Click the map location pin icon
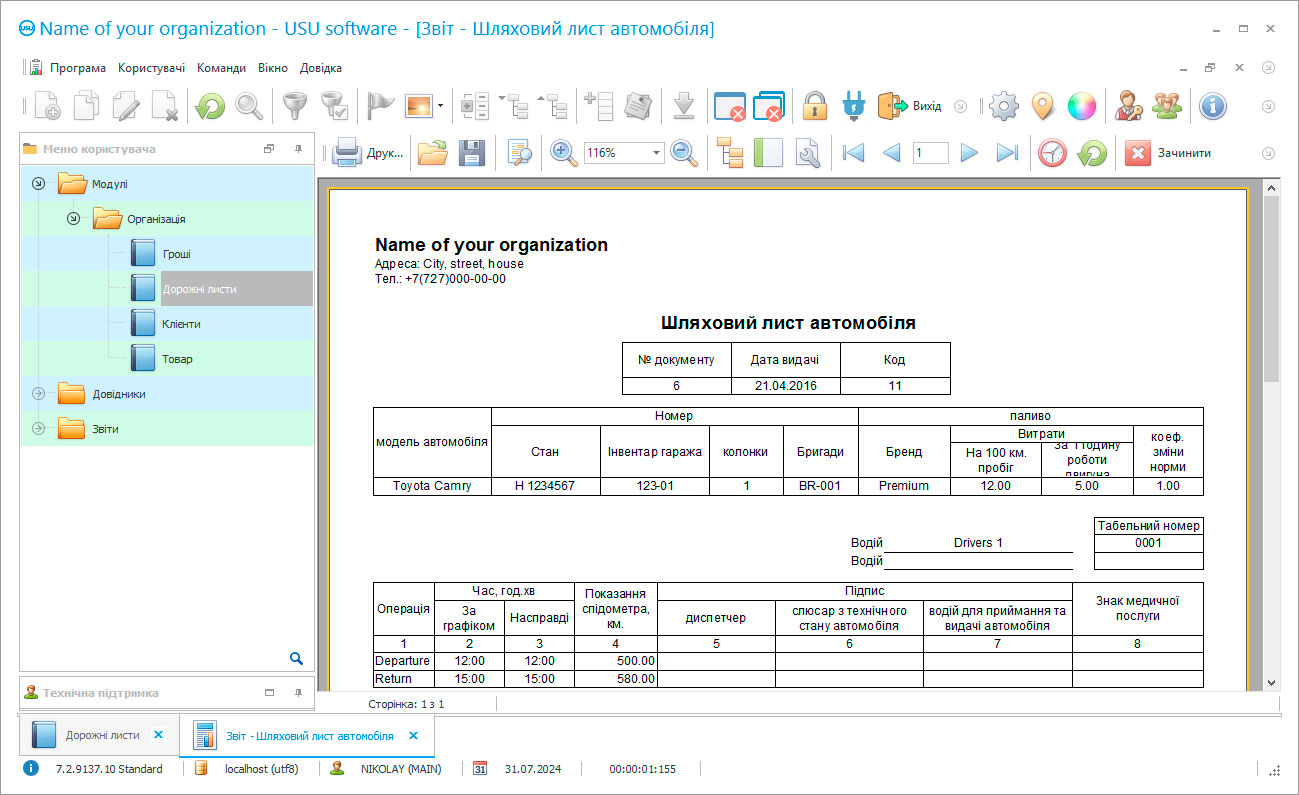1299x795 pixels. tap(1042, 106)
